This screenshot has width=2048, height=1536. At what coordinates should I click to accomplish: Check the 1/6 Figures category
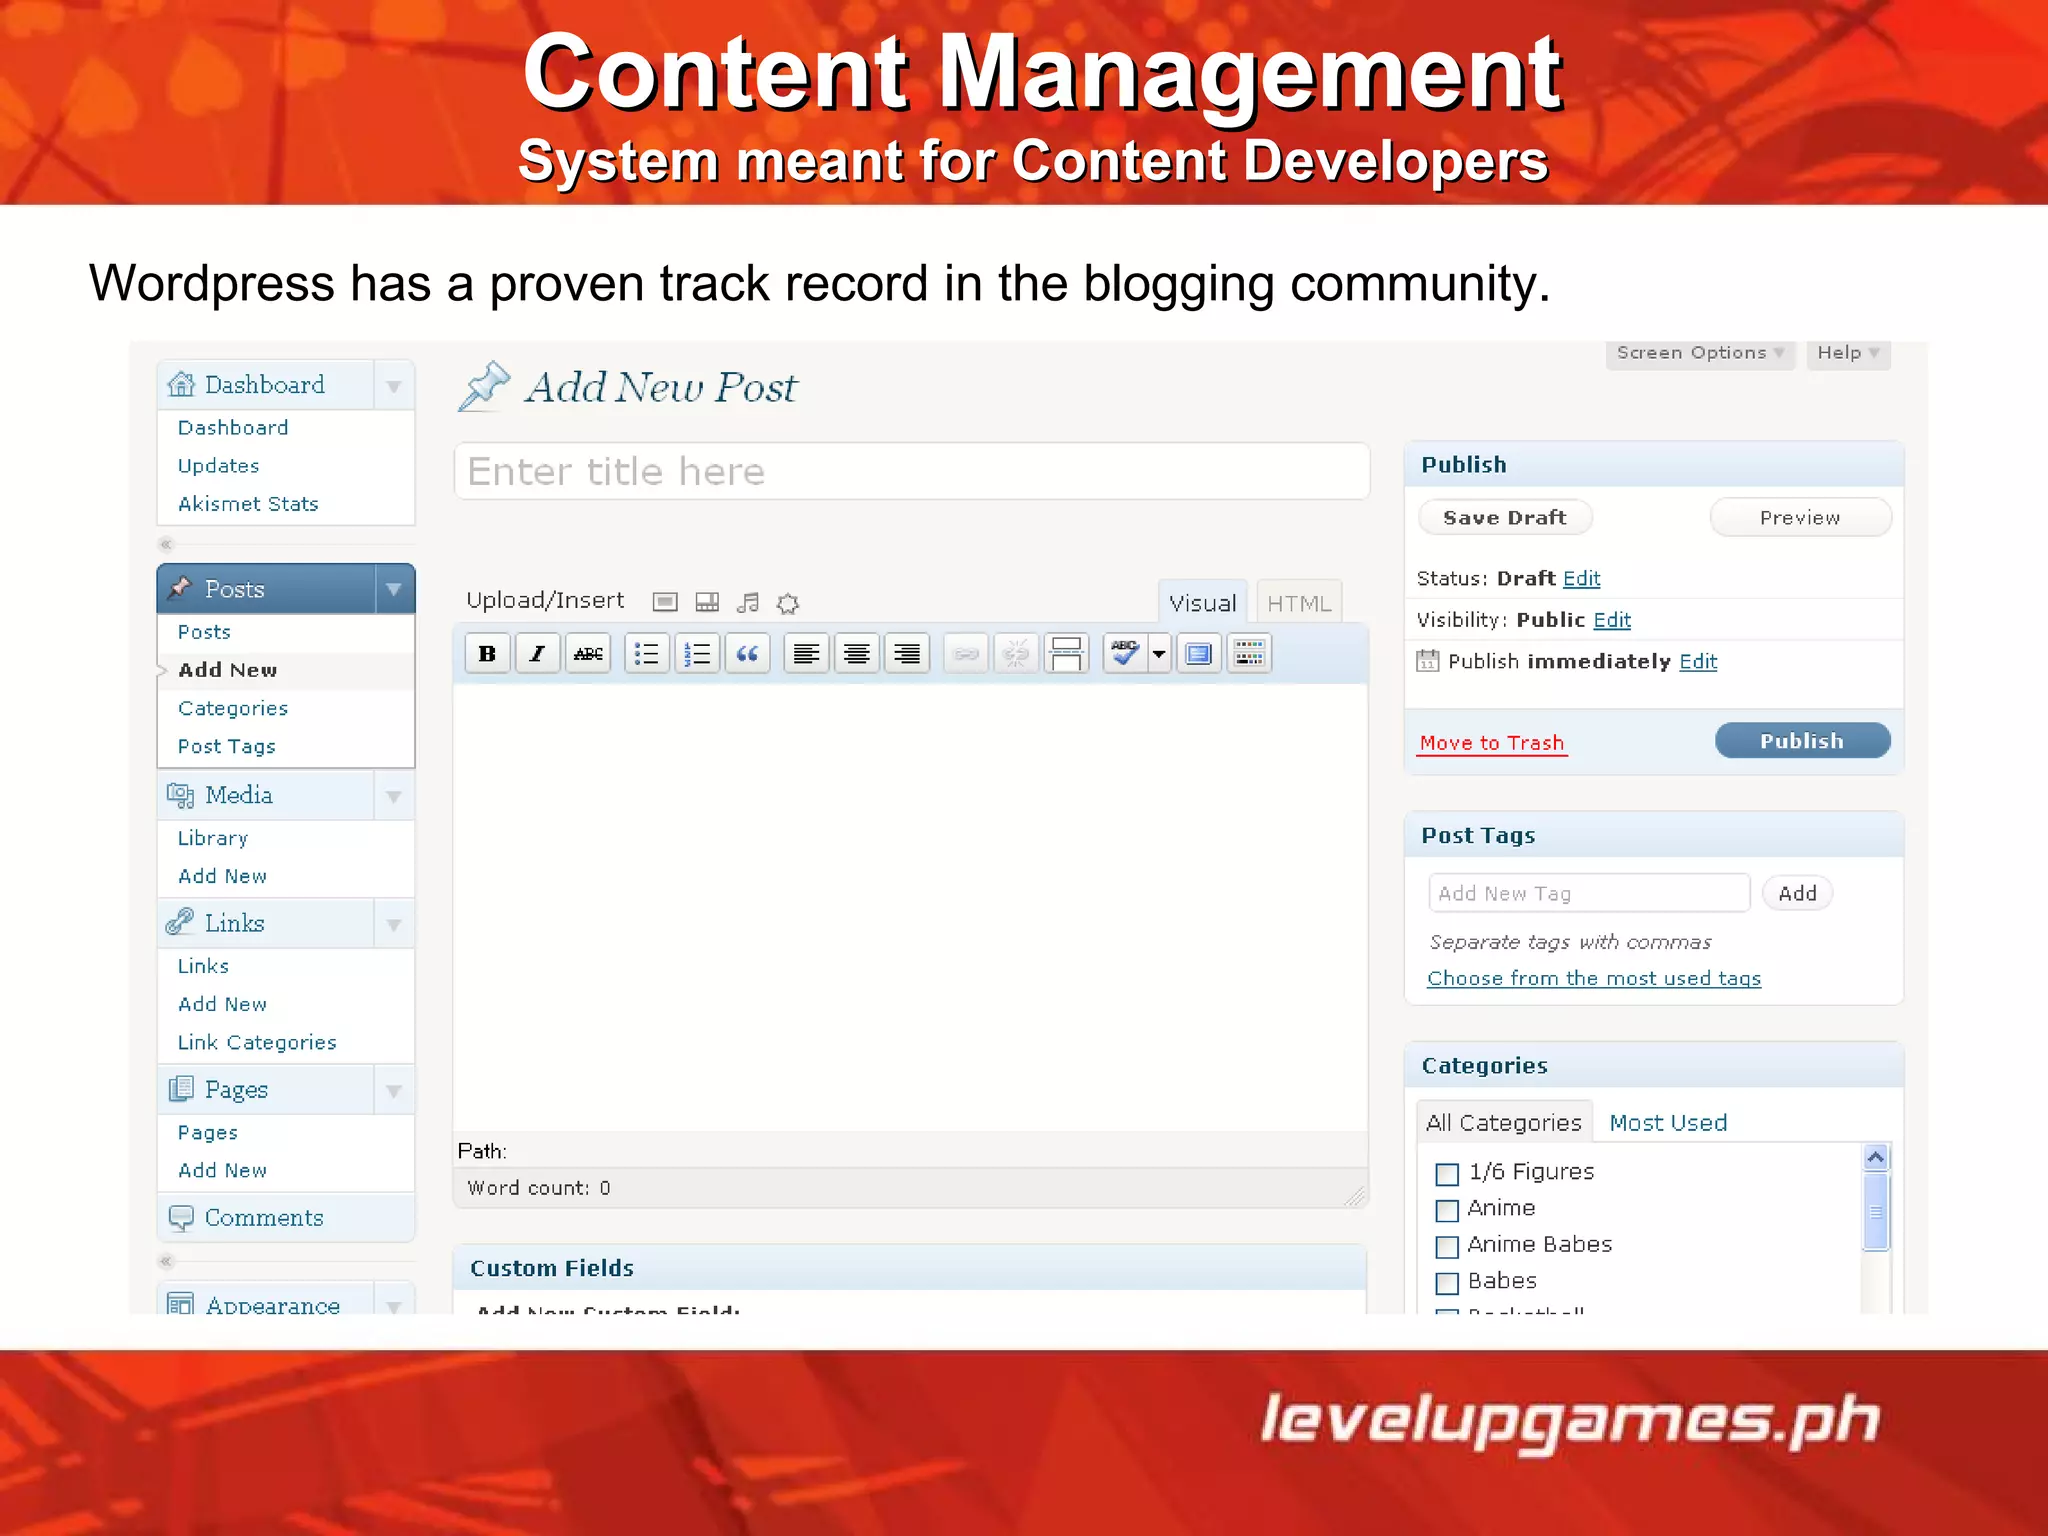[1447, 1173]
